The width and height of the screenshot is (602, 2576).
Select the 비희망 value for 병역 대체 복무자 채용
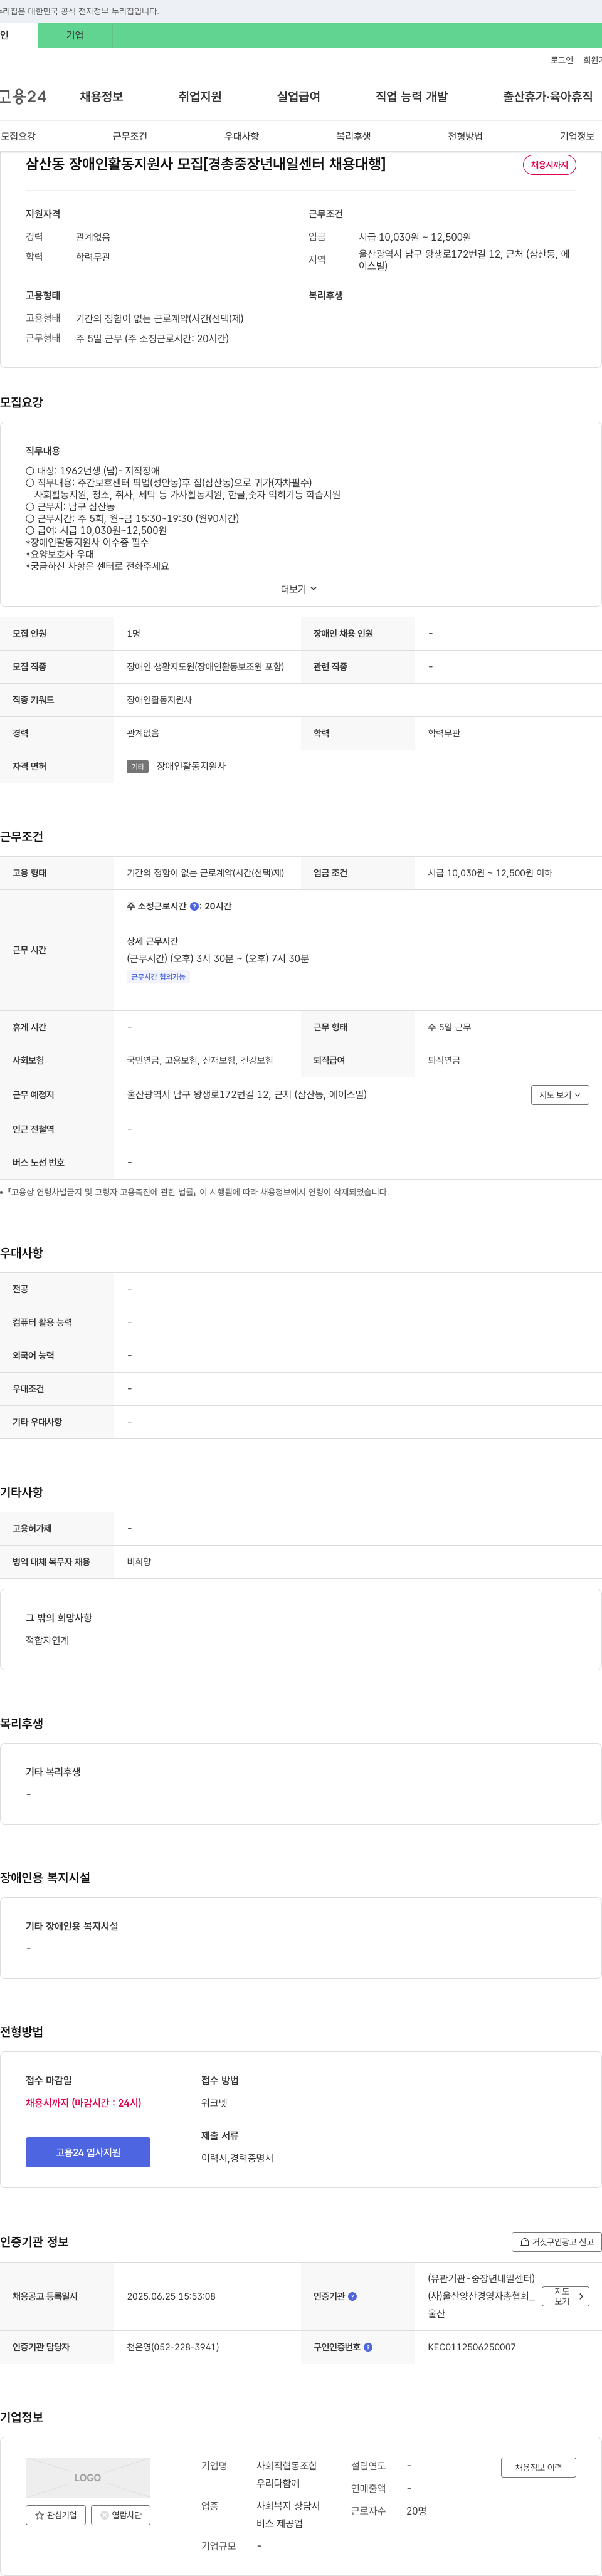pos(139,1561)
